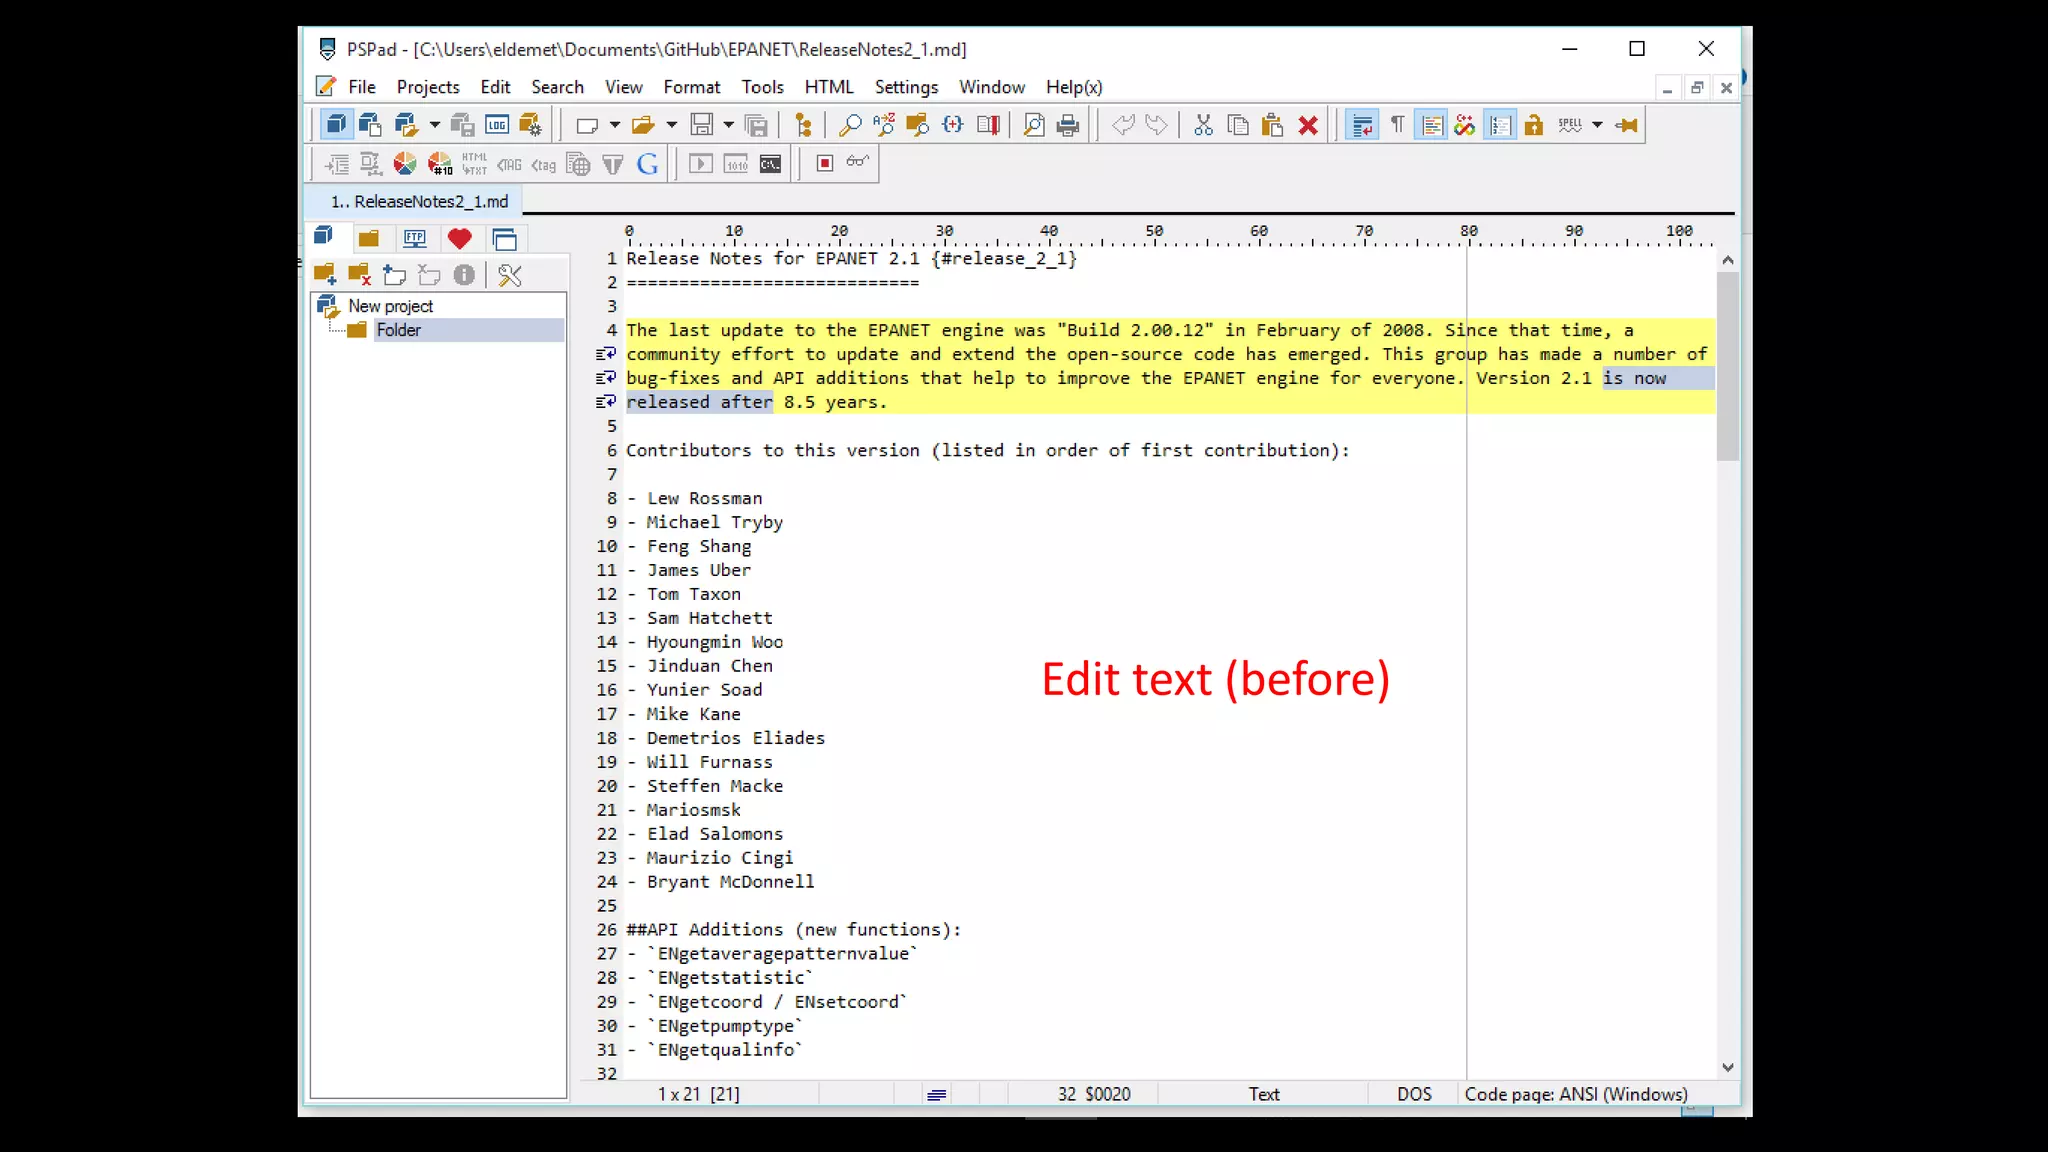This screenshot has width=2048, height=1152.
Task: Click the Replace A-to-Z icon
Action: pos(883,125)
